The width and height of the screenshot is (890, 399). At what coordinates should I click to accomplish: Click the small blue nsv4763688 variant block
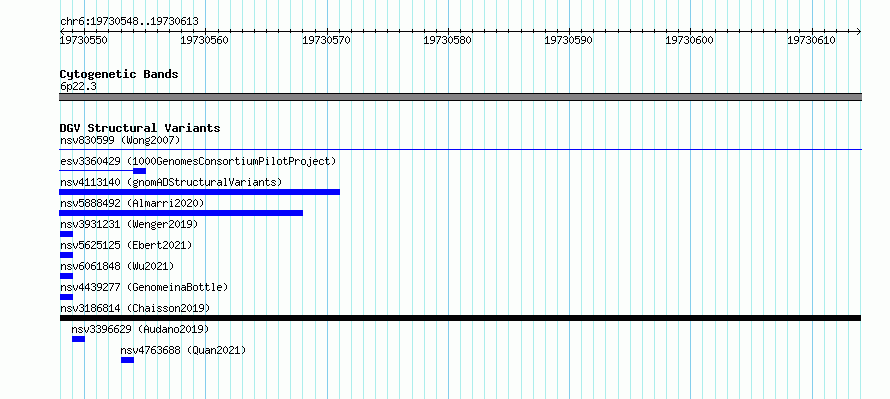127,360
